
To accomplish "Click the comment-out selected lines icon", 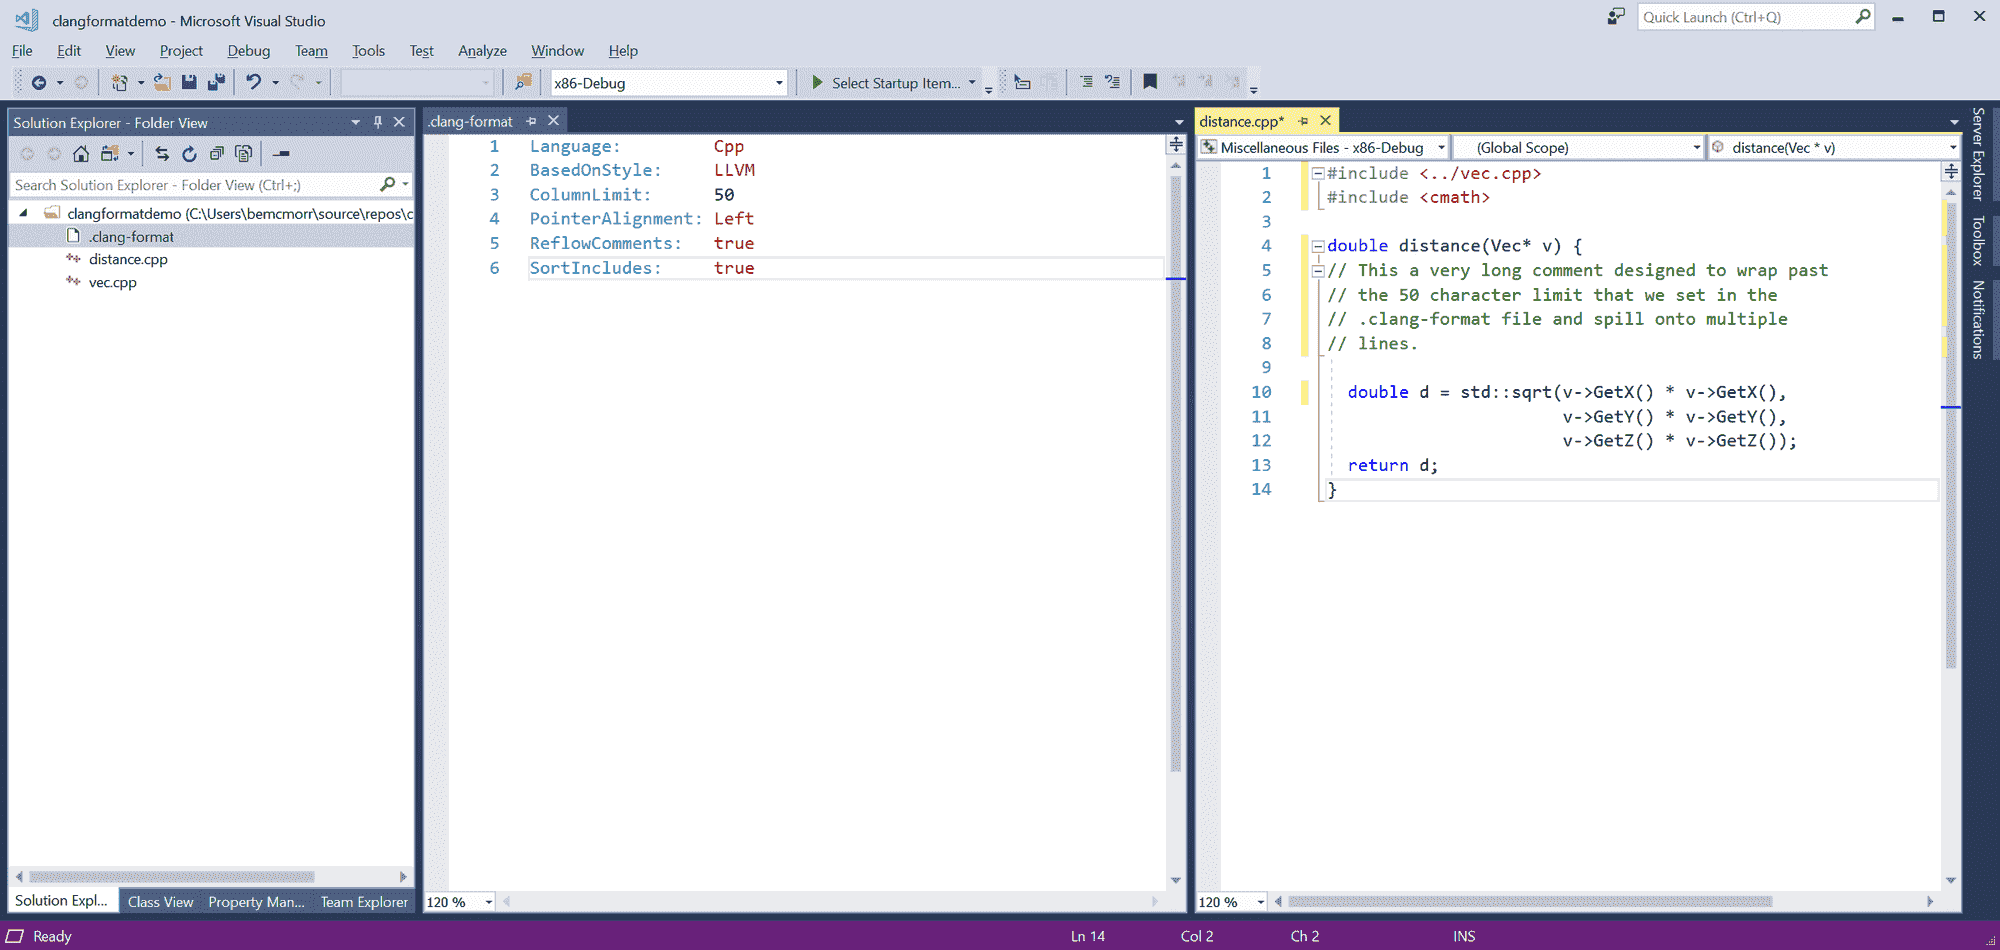I will pos(1086,82).
